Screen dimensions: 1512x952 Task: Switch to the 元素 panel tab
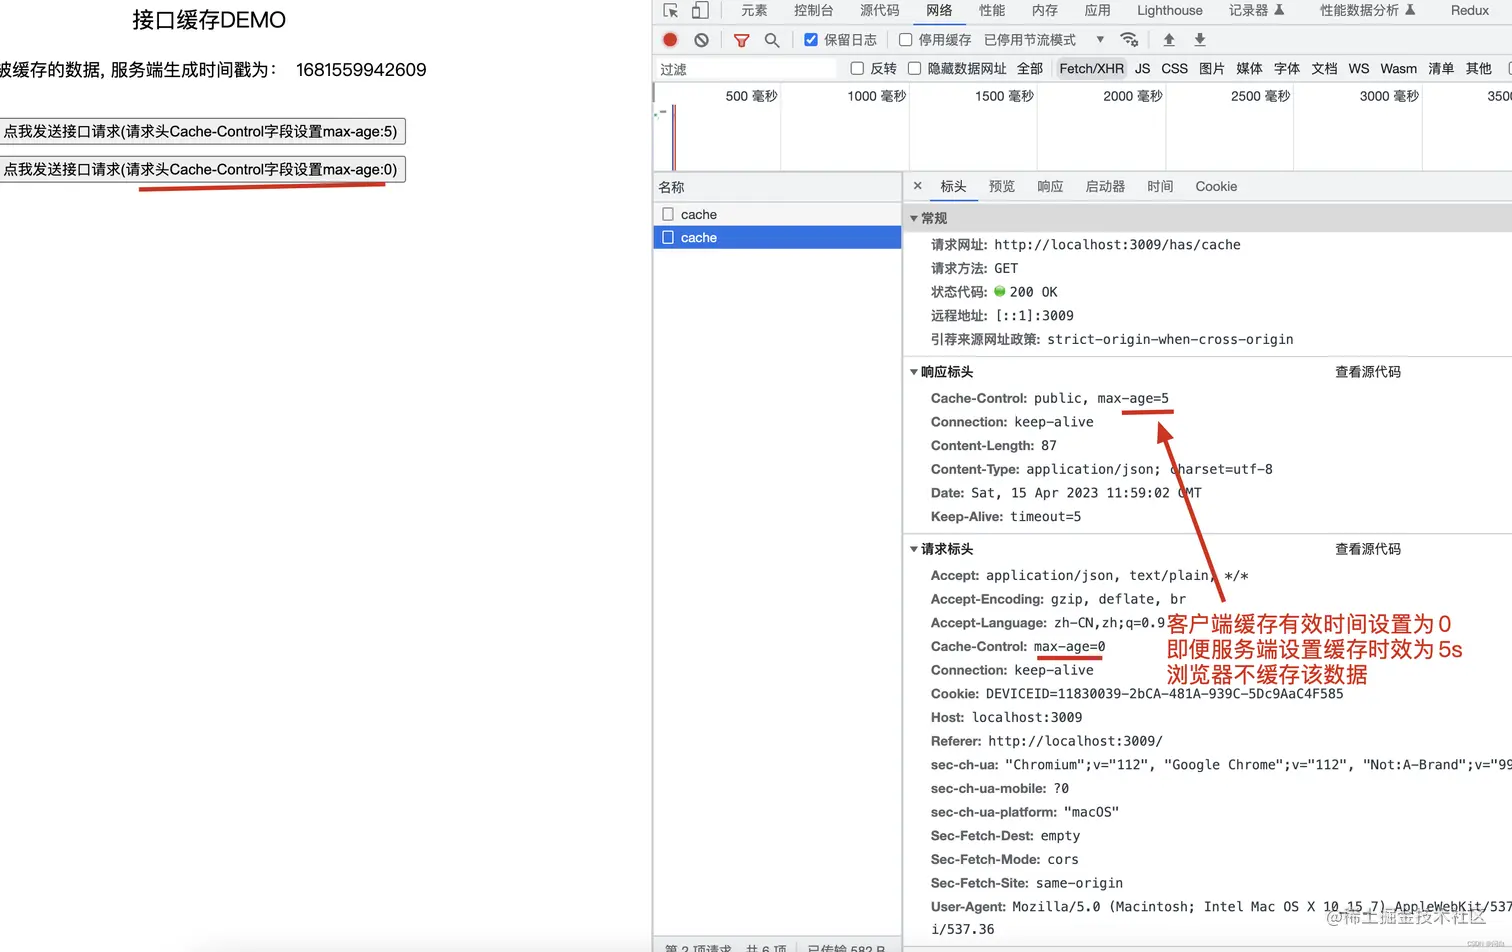pyautogui.click(x=754, y=10)
